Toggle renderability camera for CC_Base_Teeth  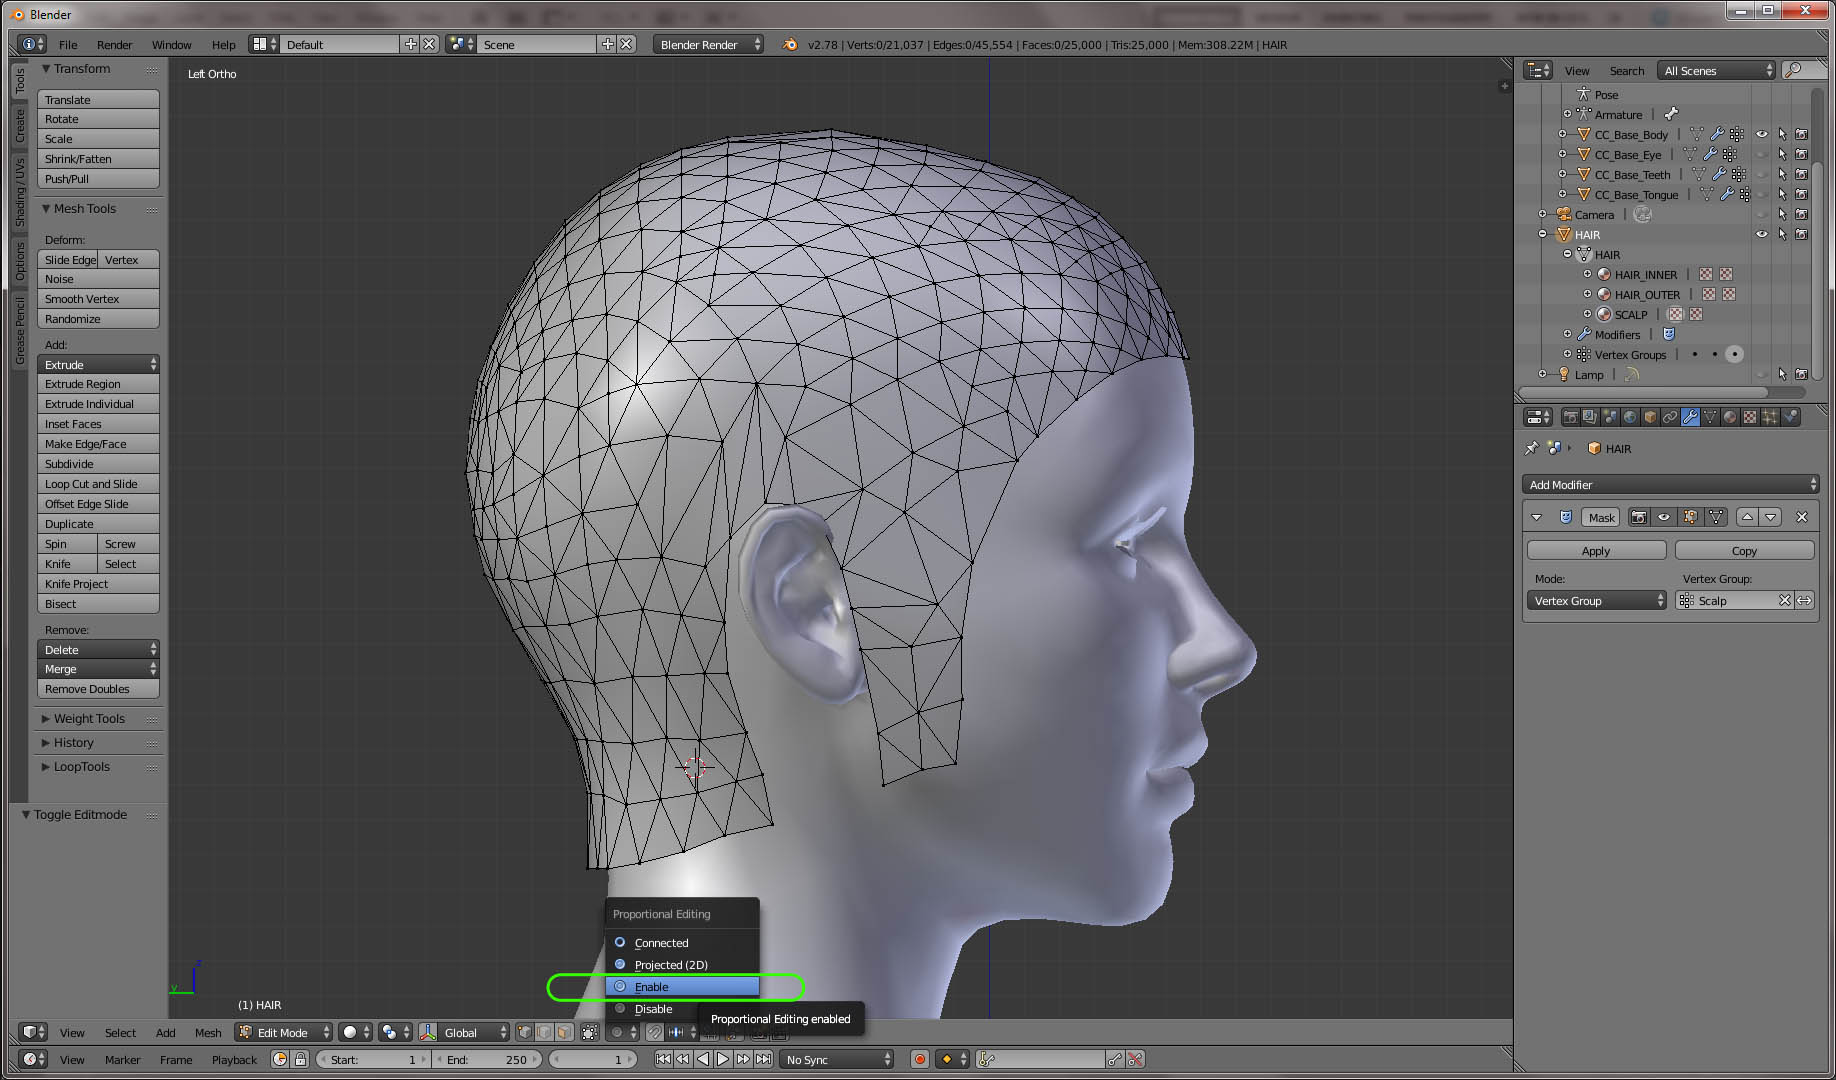[x=1802, y=174]
